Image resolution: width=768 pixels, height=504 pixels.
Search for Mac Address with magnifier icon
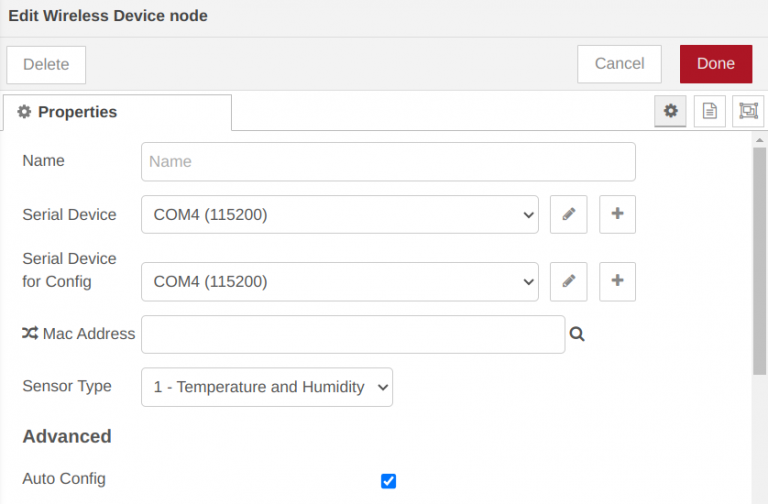click(x=577, y=335)
